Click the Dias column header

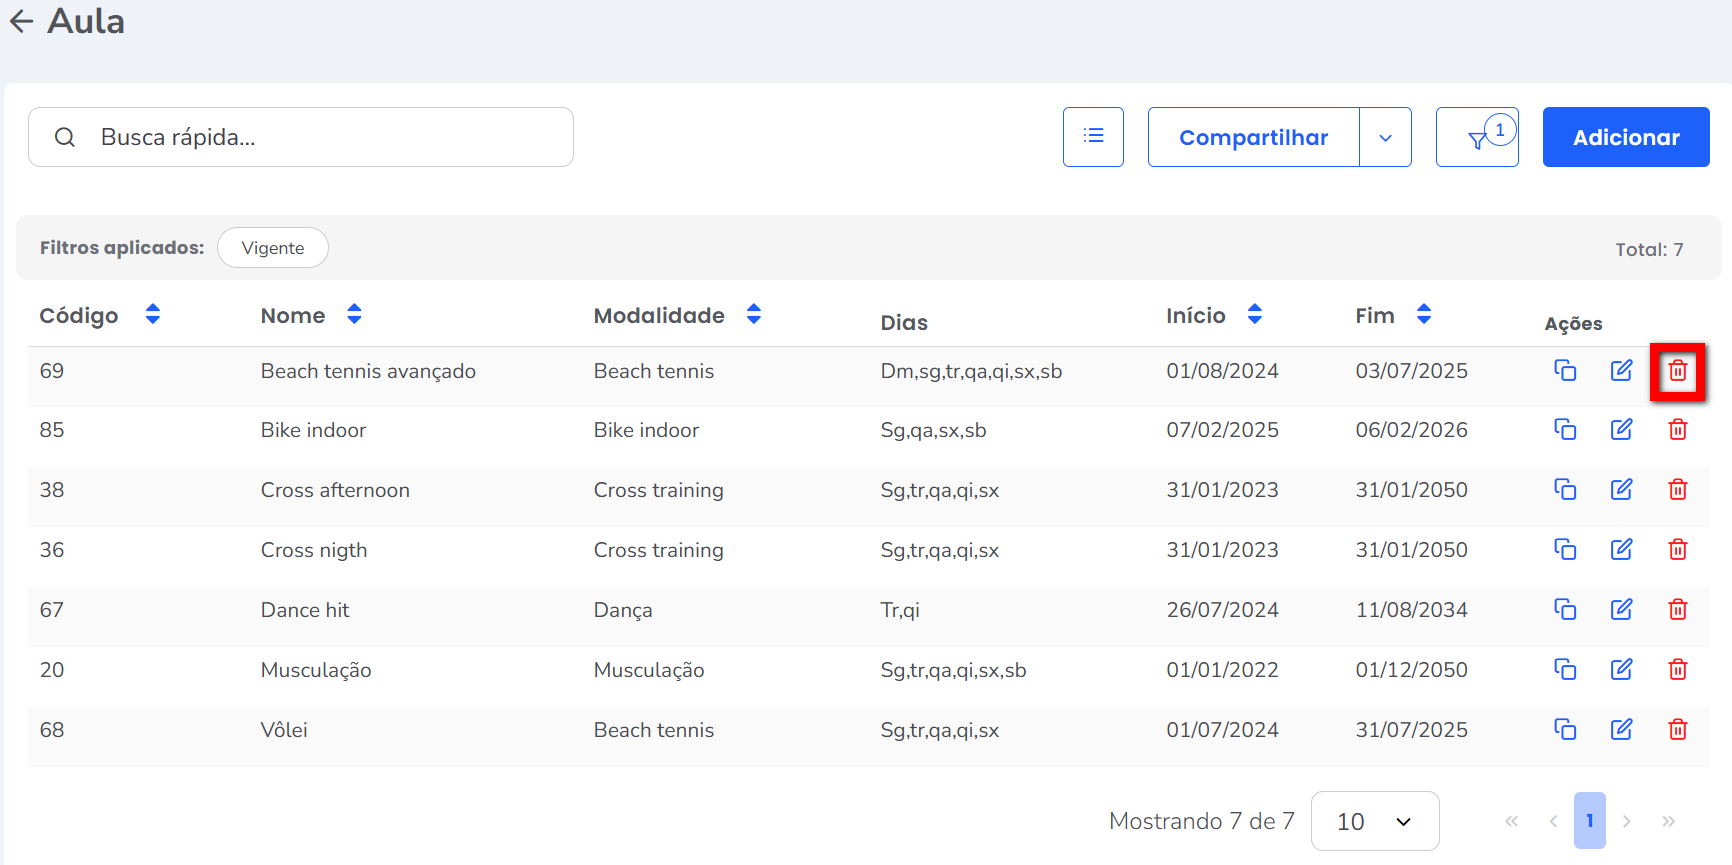[904, 322]
